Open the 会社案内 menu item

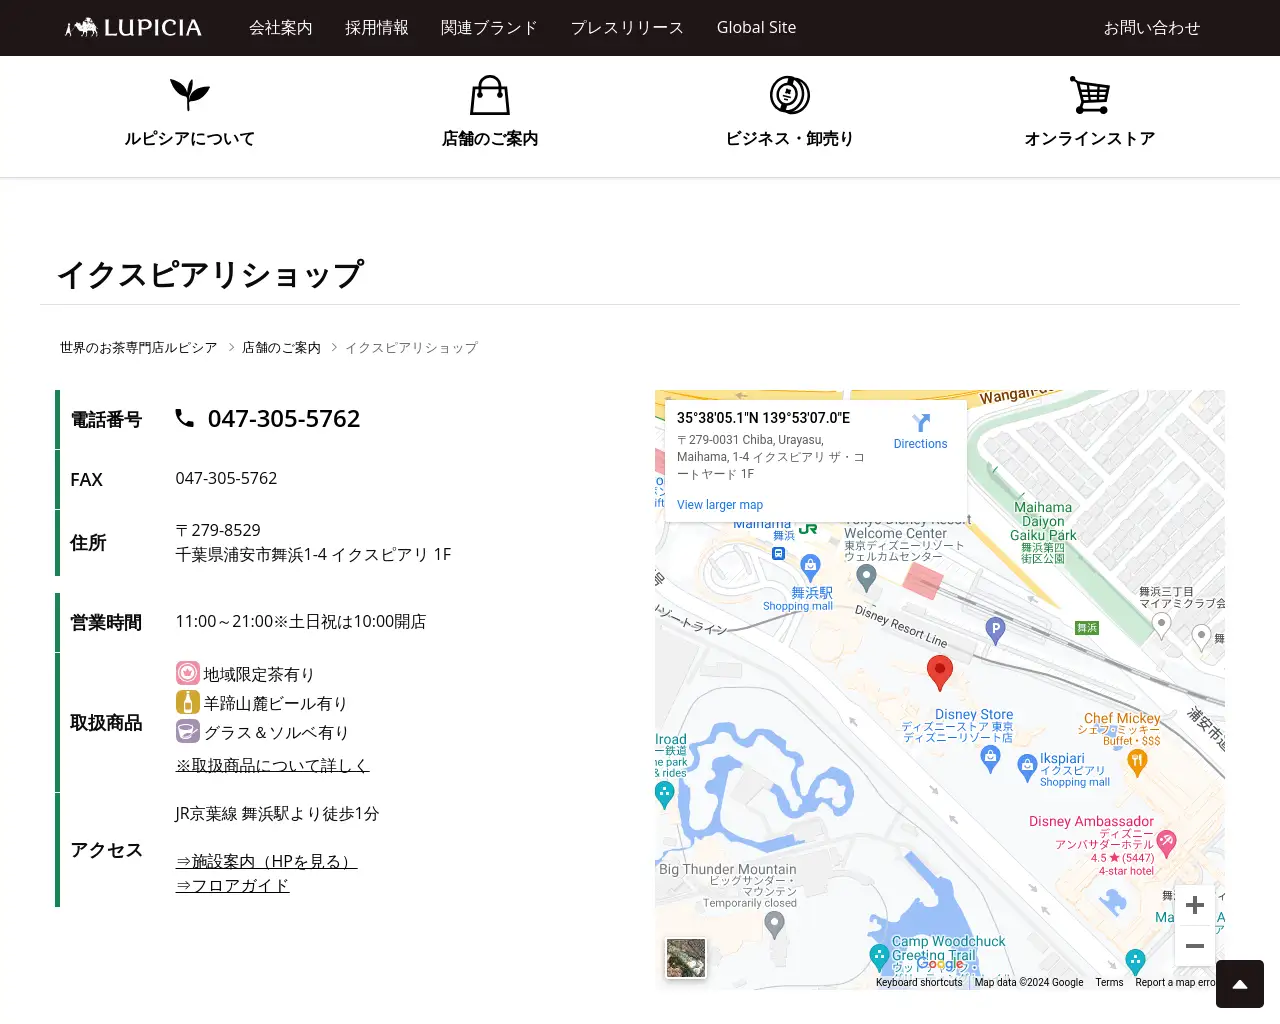281,28
